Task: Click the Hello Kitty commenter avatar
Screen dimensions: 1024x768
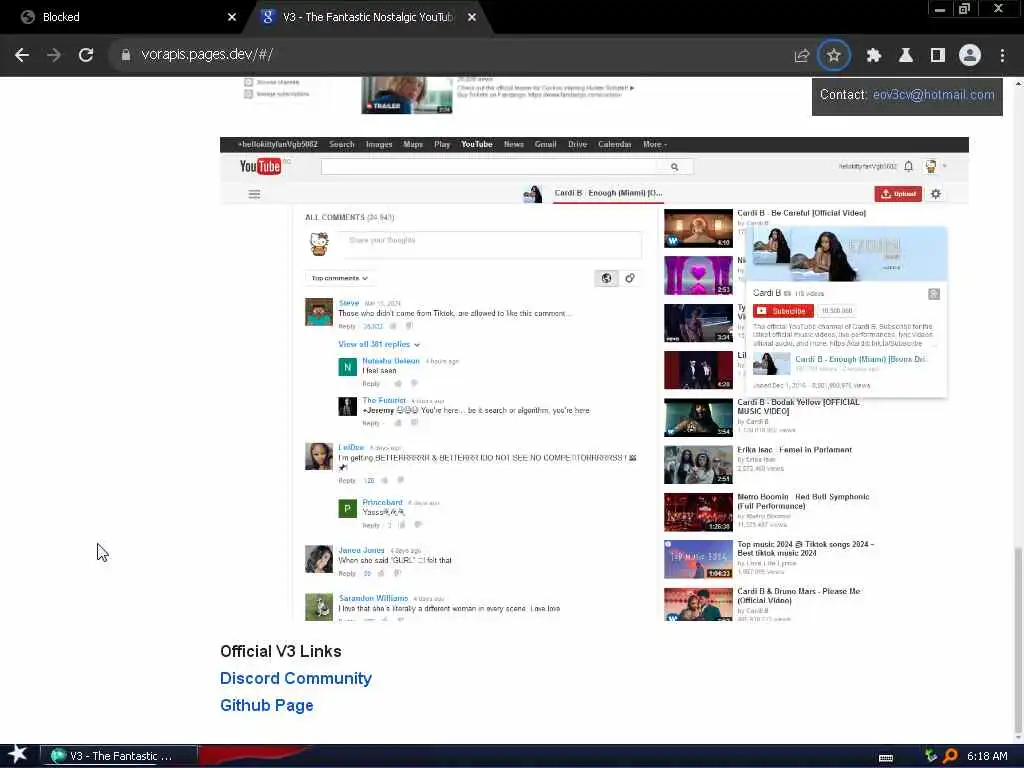Action: coord(319,244)
